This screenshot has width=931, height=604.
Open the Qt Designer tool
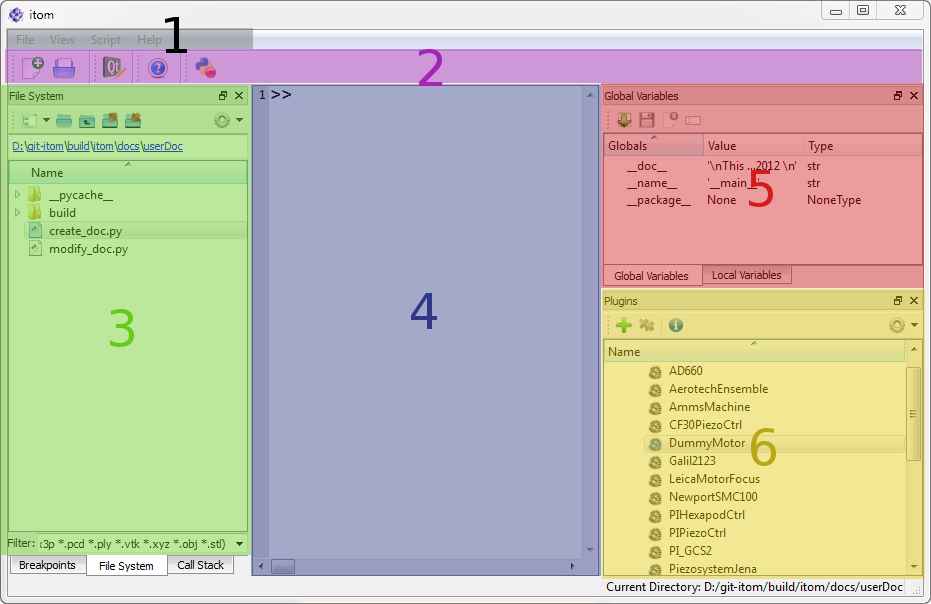point(112,68)
